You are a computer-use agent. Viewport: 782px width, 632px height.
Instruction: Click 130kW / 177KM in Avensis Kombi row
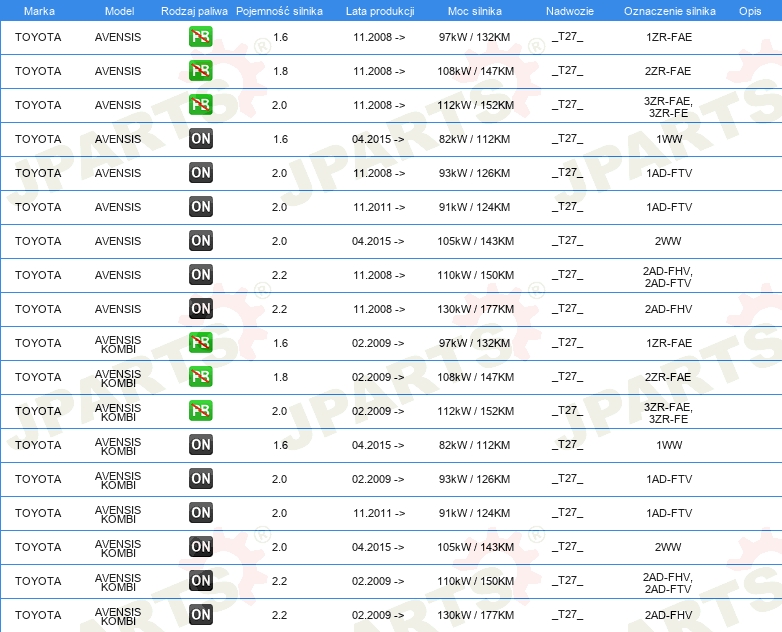[475, 615]
